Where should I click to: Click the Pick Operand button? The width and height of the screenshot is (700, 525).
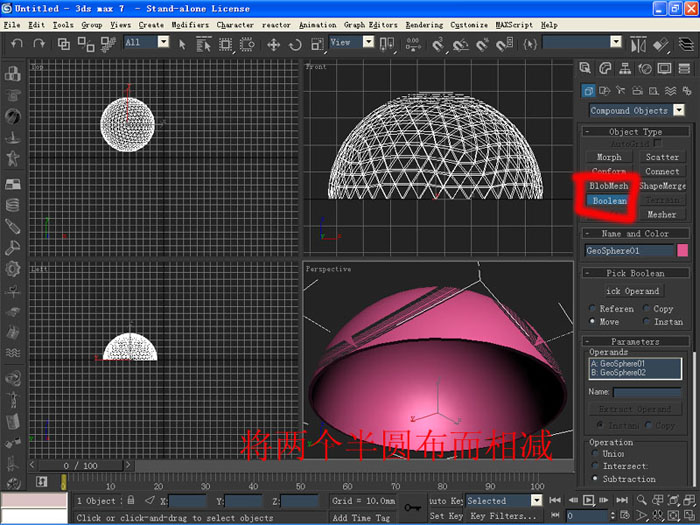click(x=632, y=291)
